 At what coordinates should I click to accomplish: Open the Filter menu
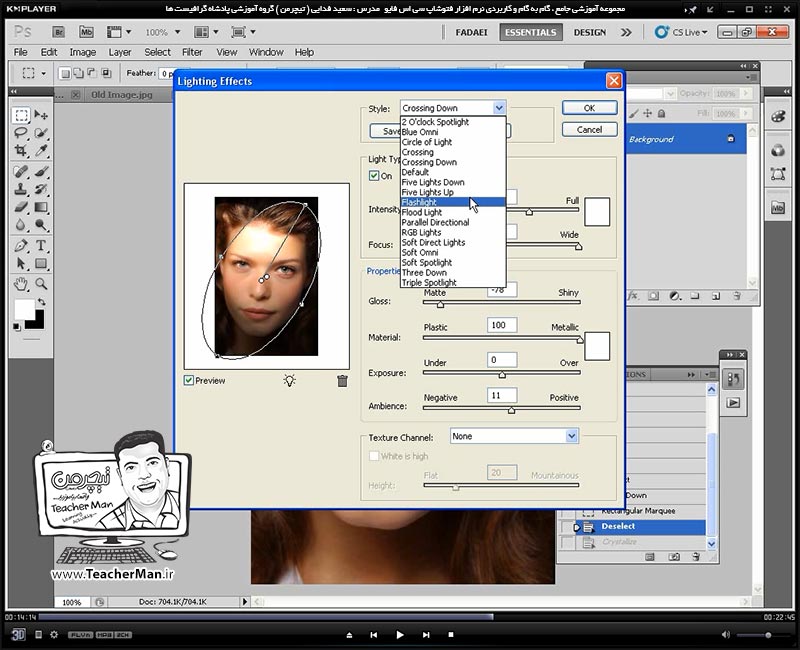192,52
